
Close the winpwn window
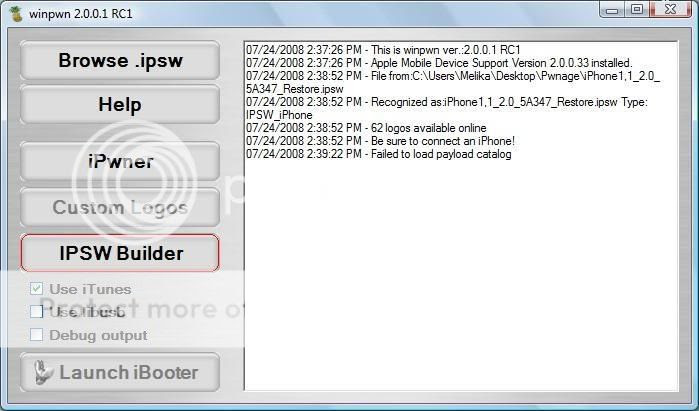tap(670, 9)
